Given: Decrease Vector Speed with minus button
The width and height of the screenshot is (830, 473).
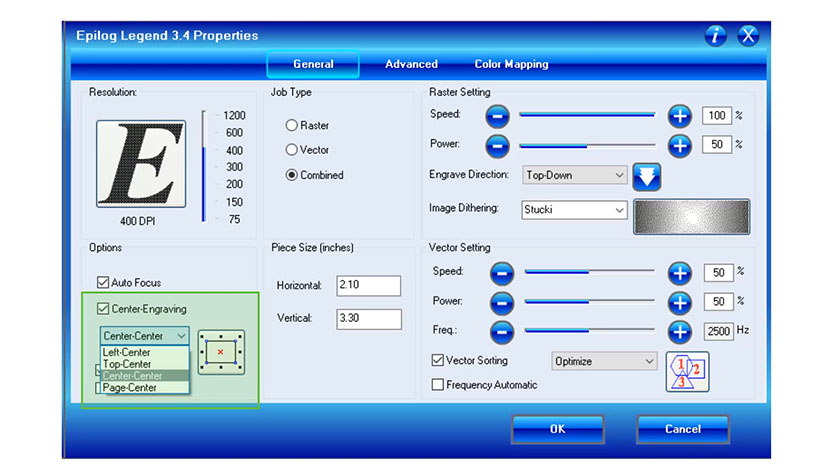Looking at the screenshot, I should point(502,272).
